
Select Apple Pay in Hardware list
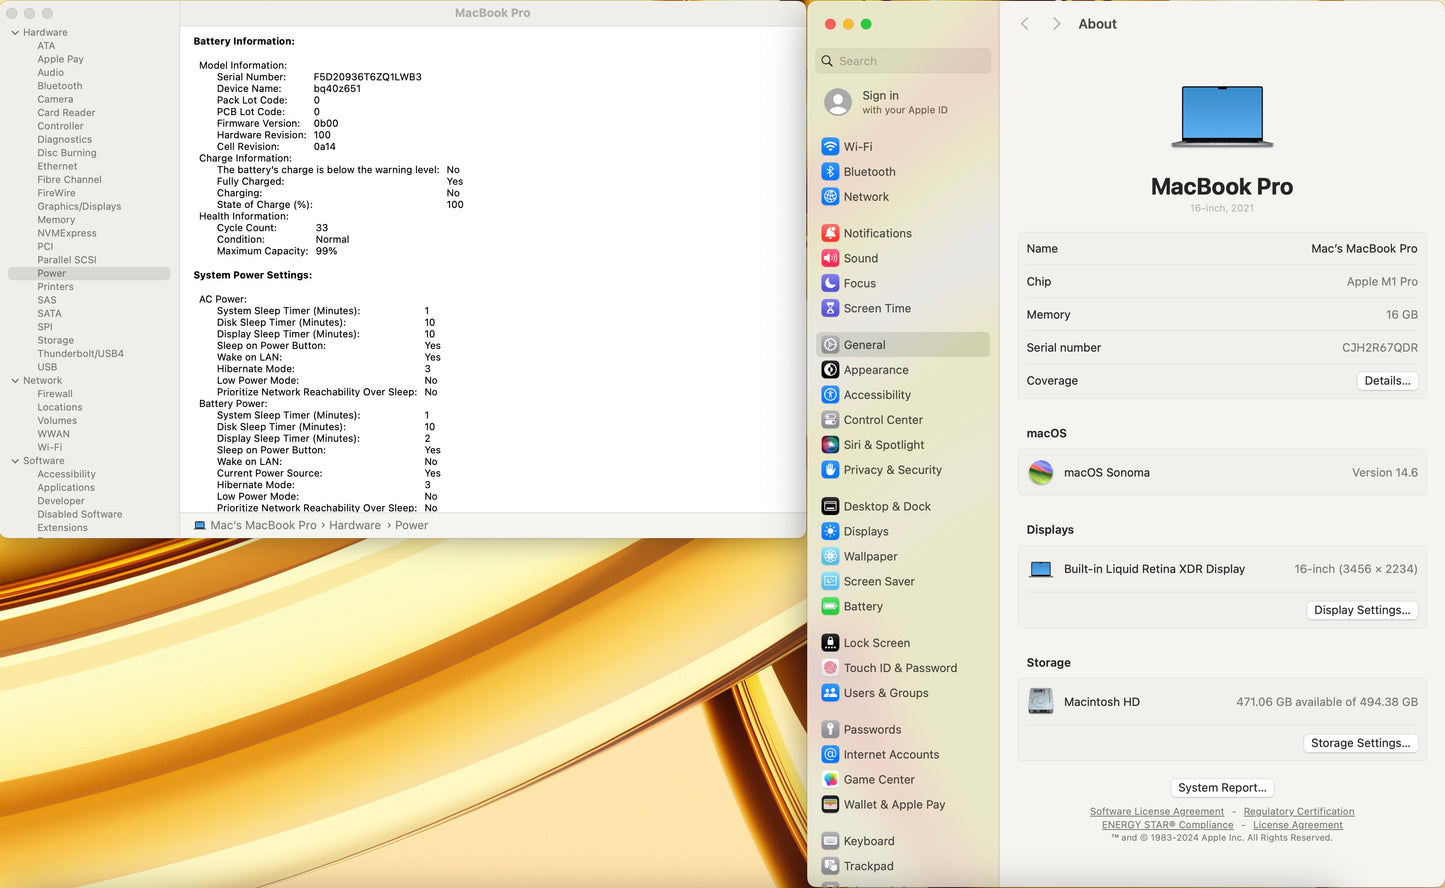coord(60,59)
